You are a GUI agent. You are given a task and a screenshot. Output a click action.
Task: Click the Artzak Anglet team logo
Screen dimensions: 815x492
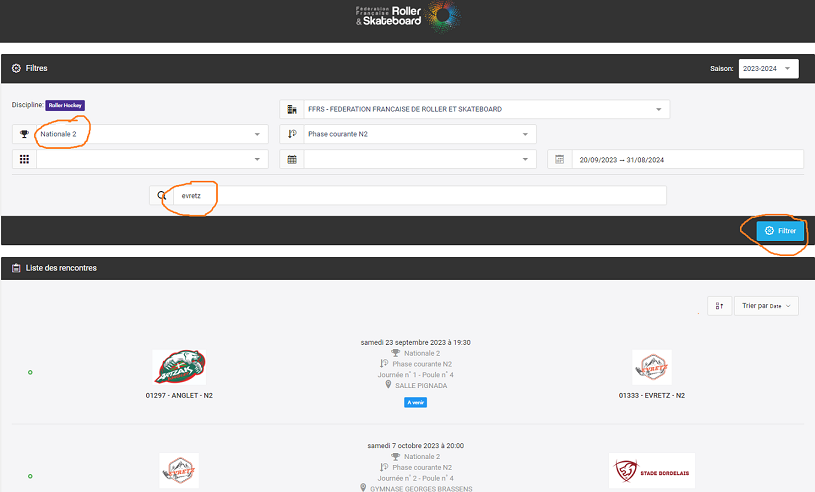coord(179,367)
